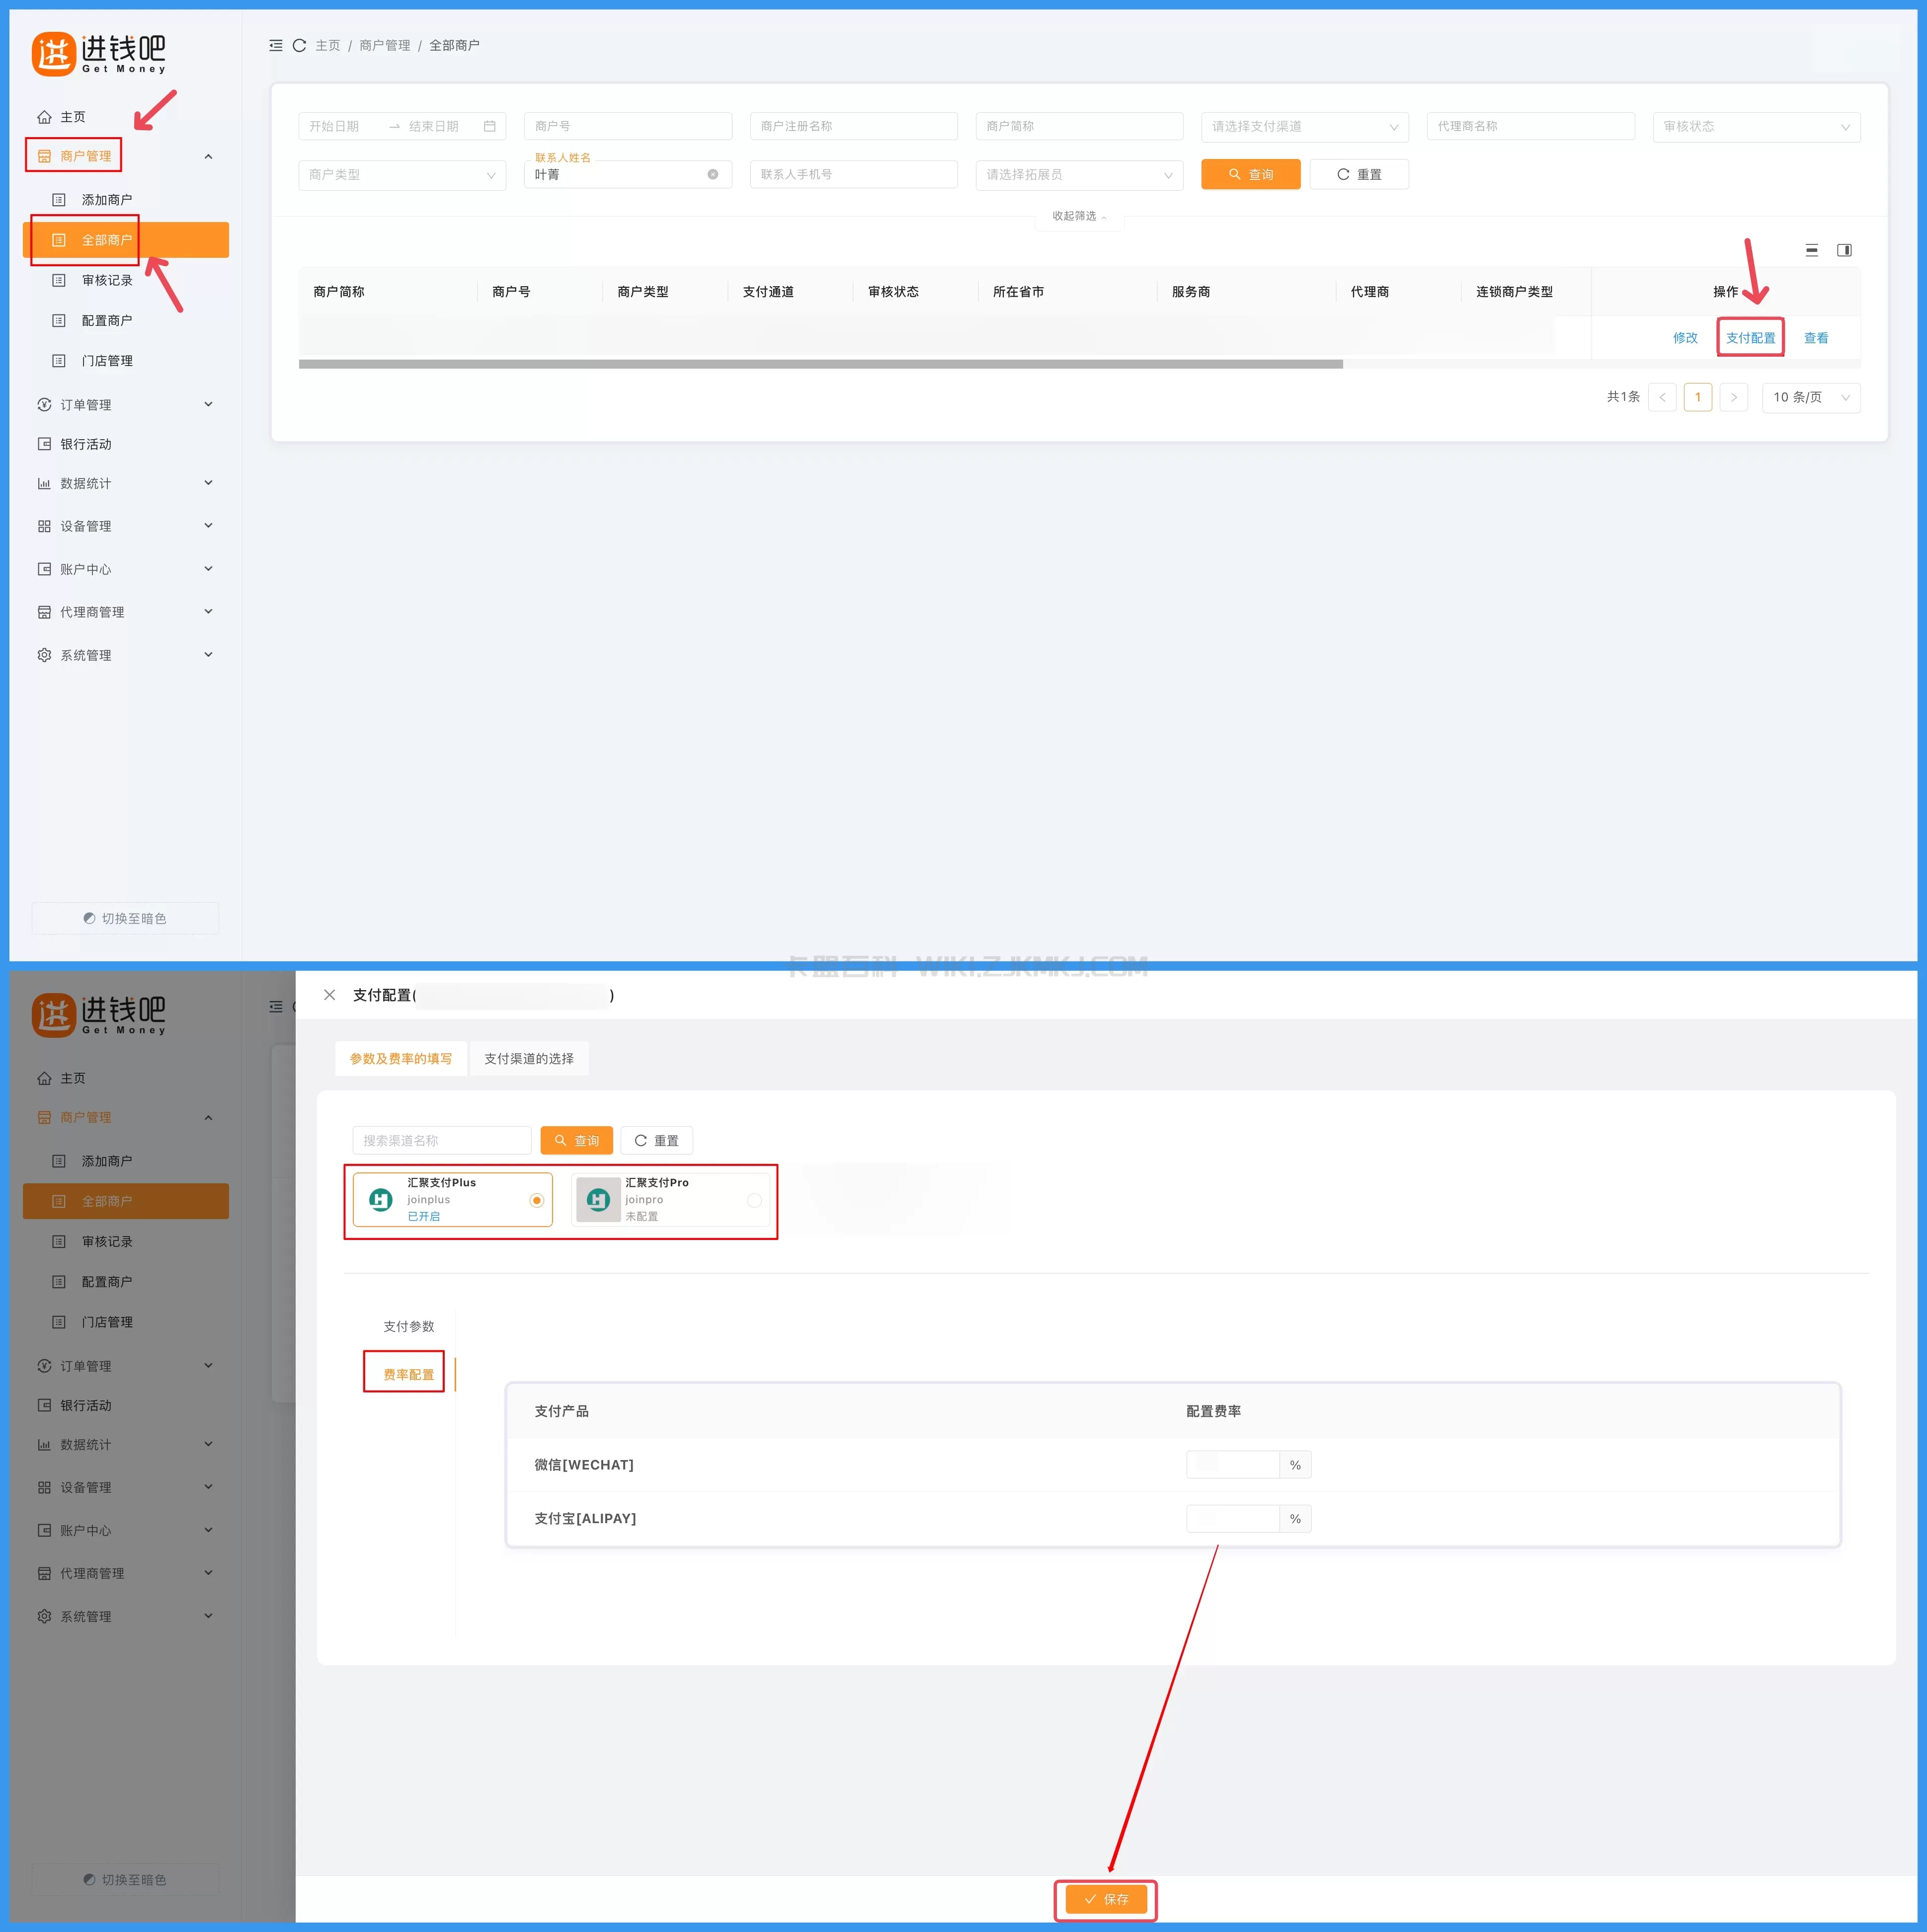Image resolution: width=1927 pixels, height=1932 pixels.
Task: Click the column settings icon above the 操作 column
Action: 1844,250
